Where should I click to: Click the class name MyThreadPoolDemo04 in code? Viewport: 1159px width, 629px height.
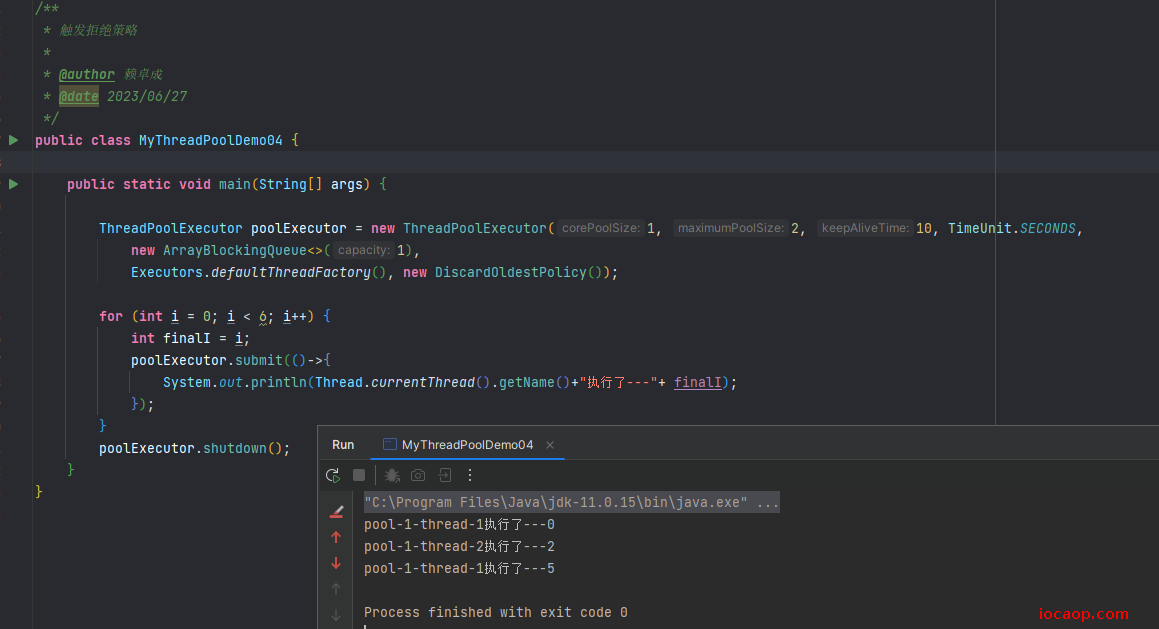211,140
